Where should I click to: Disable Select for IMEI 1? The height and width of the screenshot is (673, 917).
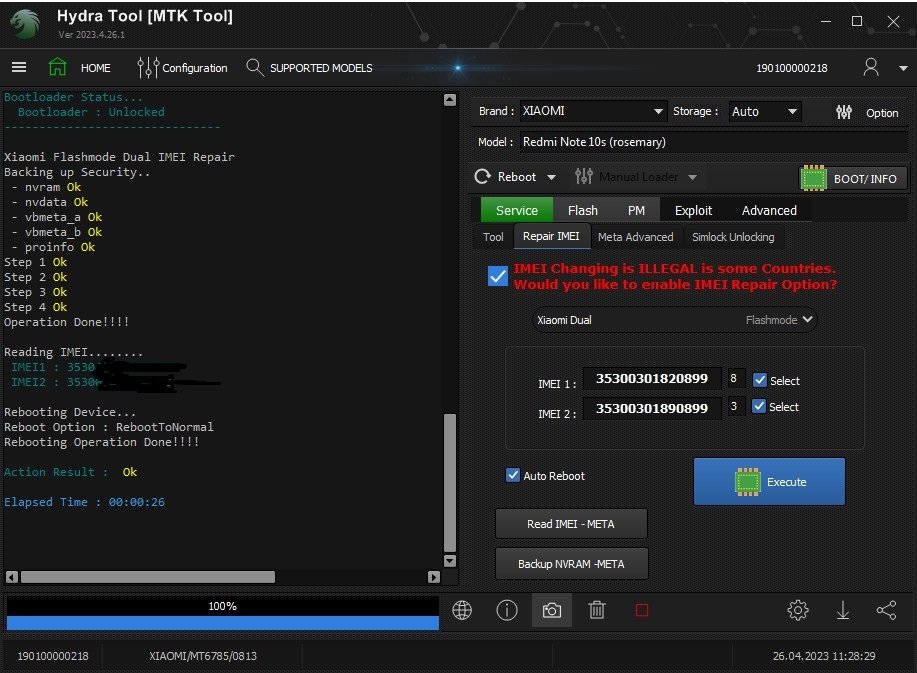[760, 380]
